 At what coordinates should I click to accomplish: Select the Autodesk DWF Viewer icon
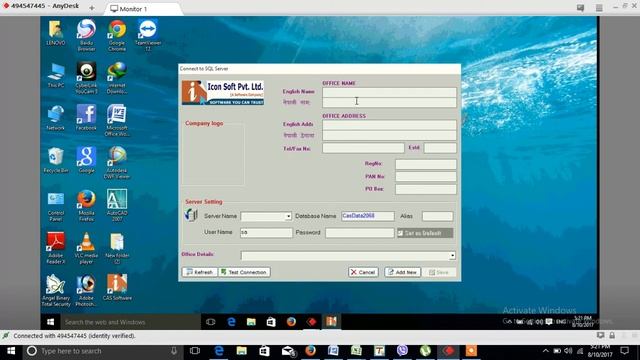117,163
